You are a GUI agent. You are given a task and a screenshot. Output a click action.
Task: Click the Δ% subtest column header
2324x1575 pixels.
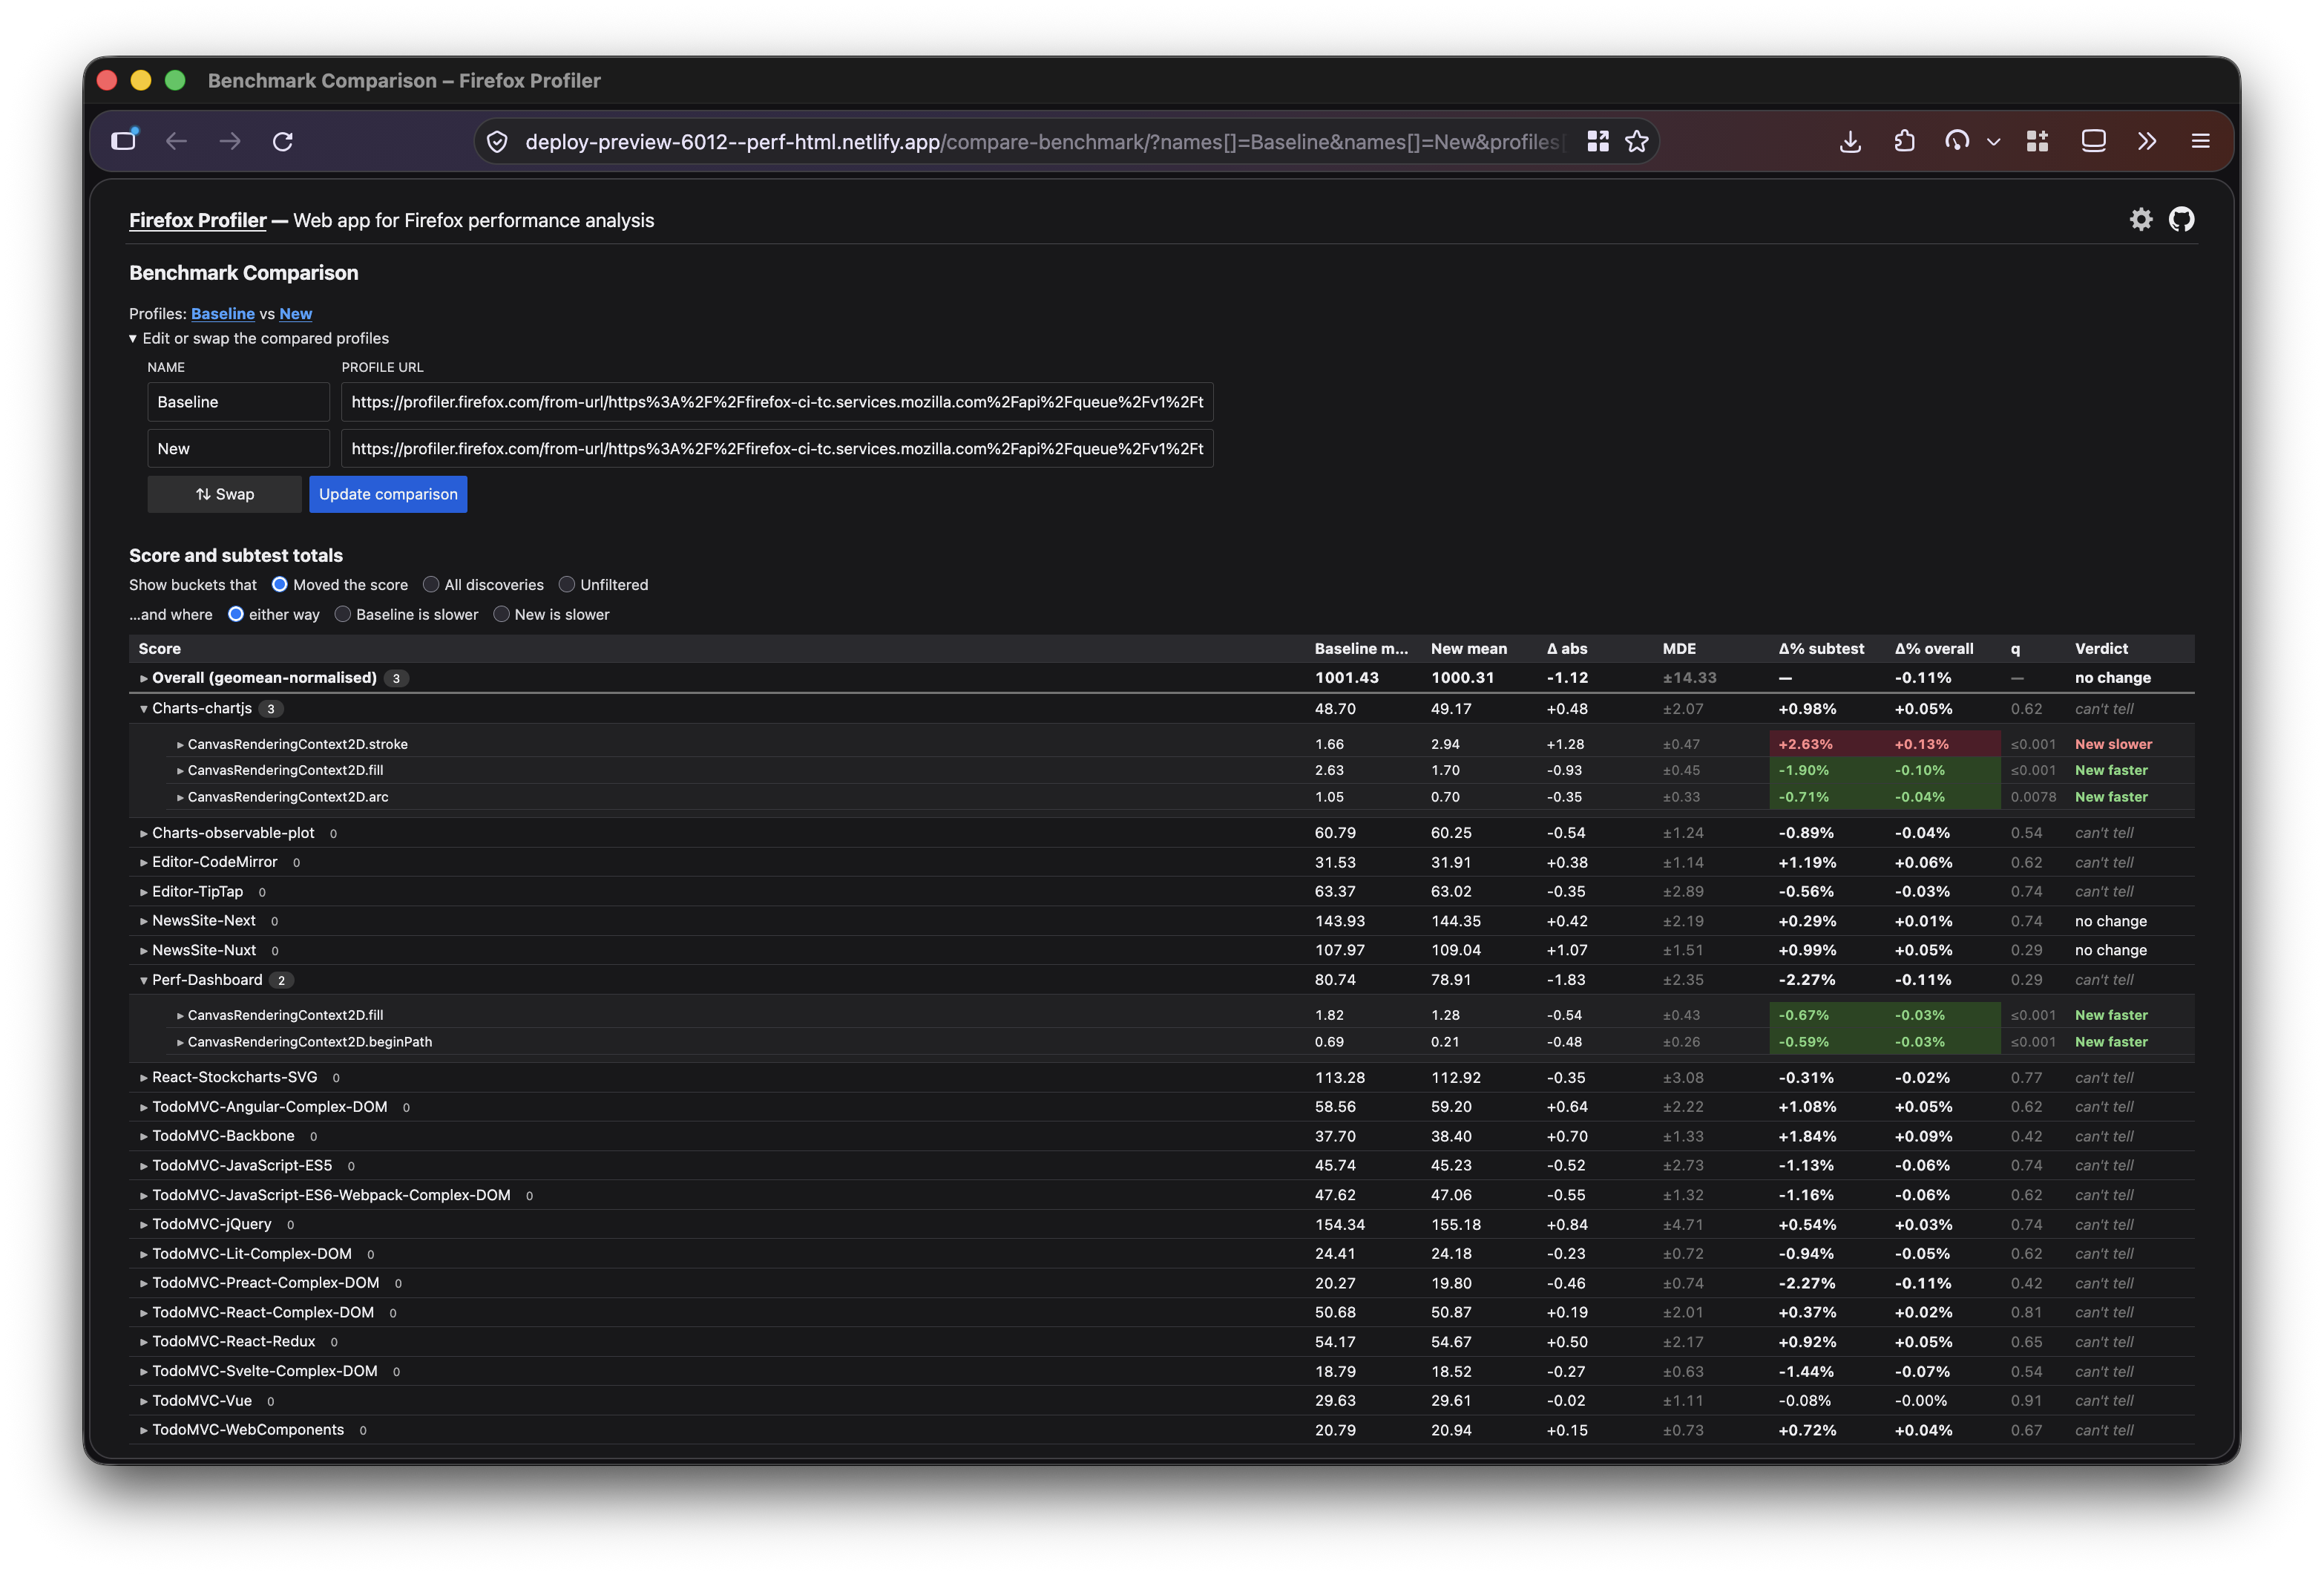tap(1821, 649)
